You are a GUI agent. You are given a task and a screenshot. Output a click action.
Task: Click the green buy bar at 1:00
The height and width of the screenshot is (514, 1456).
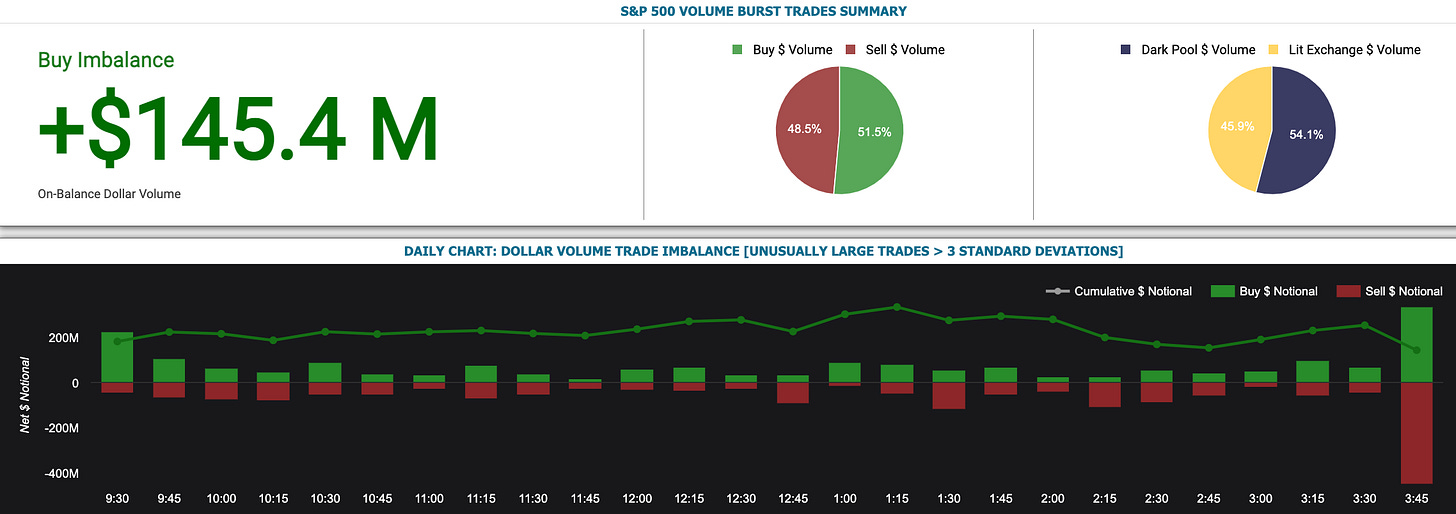coord(845,373)
